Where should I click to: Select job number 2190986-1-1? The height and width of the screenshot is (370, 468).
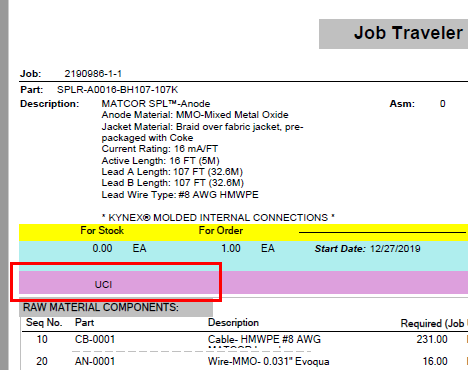(x=93, y=74)
